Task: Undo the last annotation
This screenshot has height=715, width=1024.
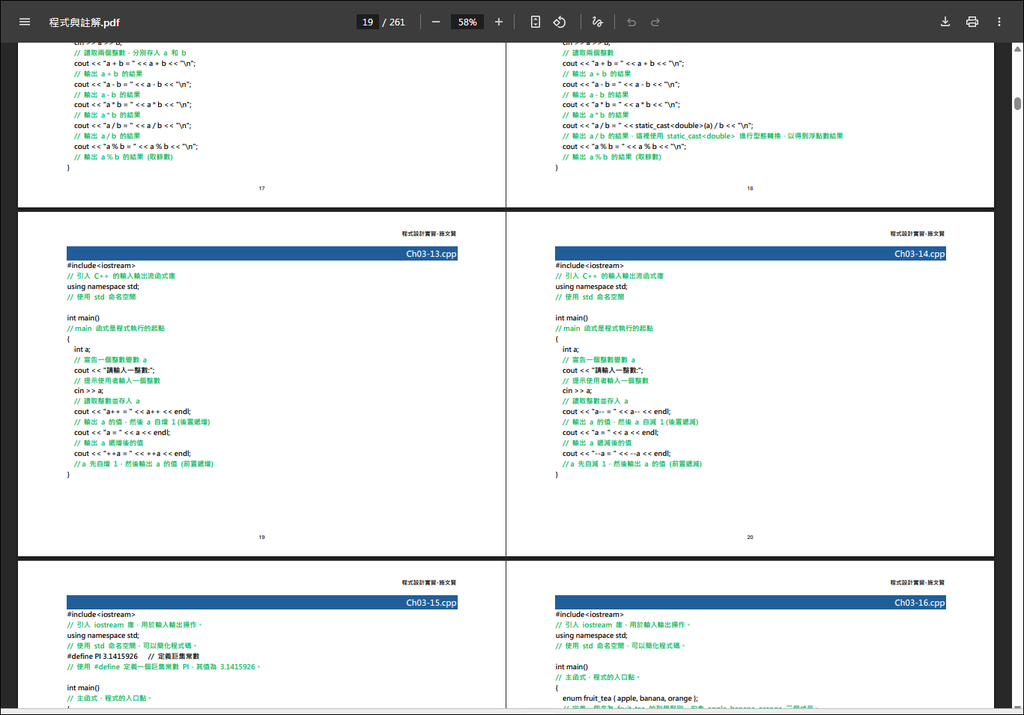Action: tap(632, 22)
